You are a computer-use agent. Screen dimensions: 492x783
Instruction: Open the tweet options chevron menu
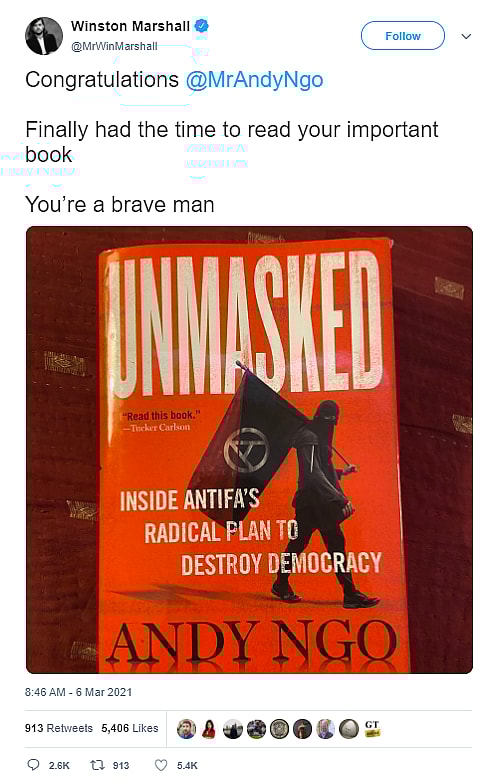coord(466,36)
